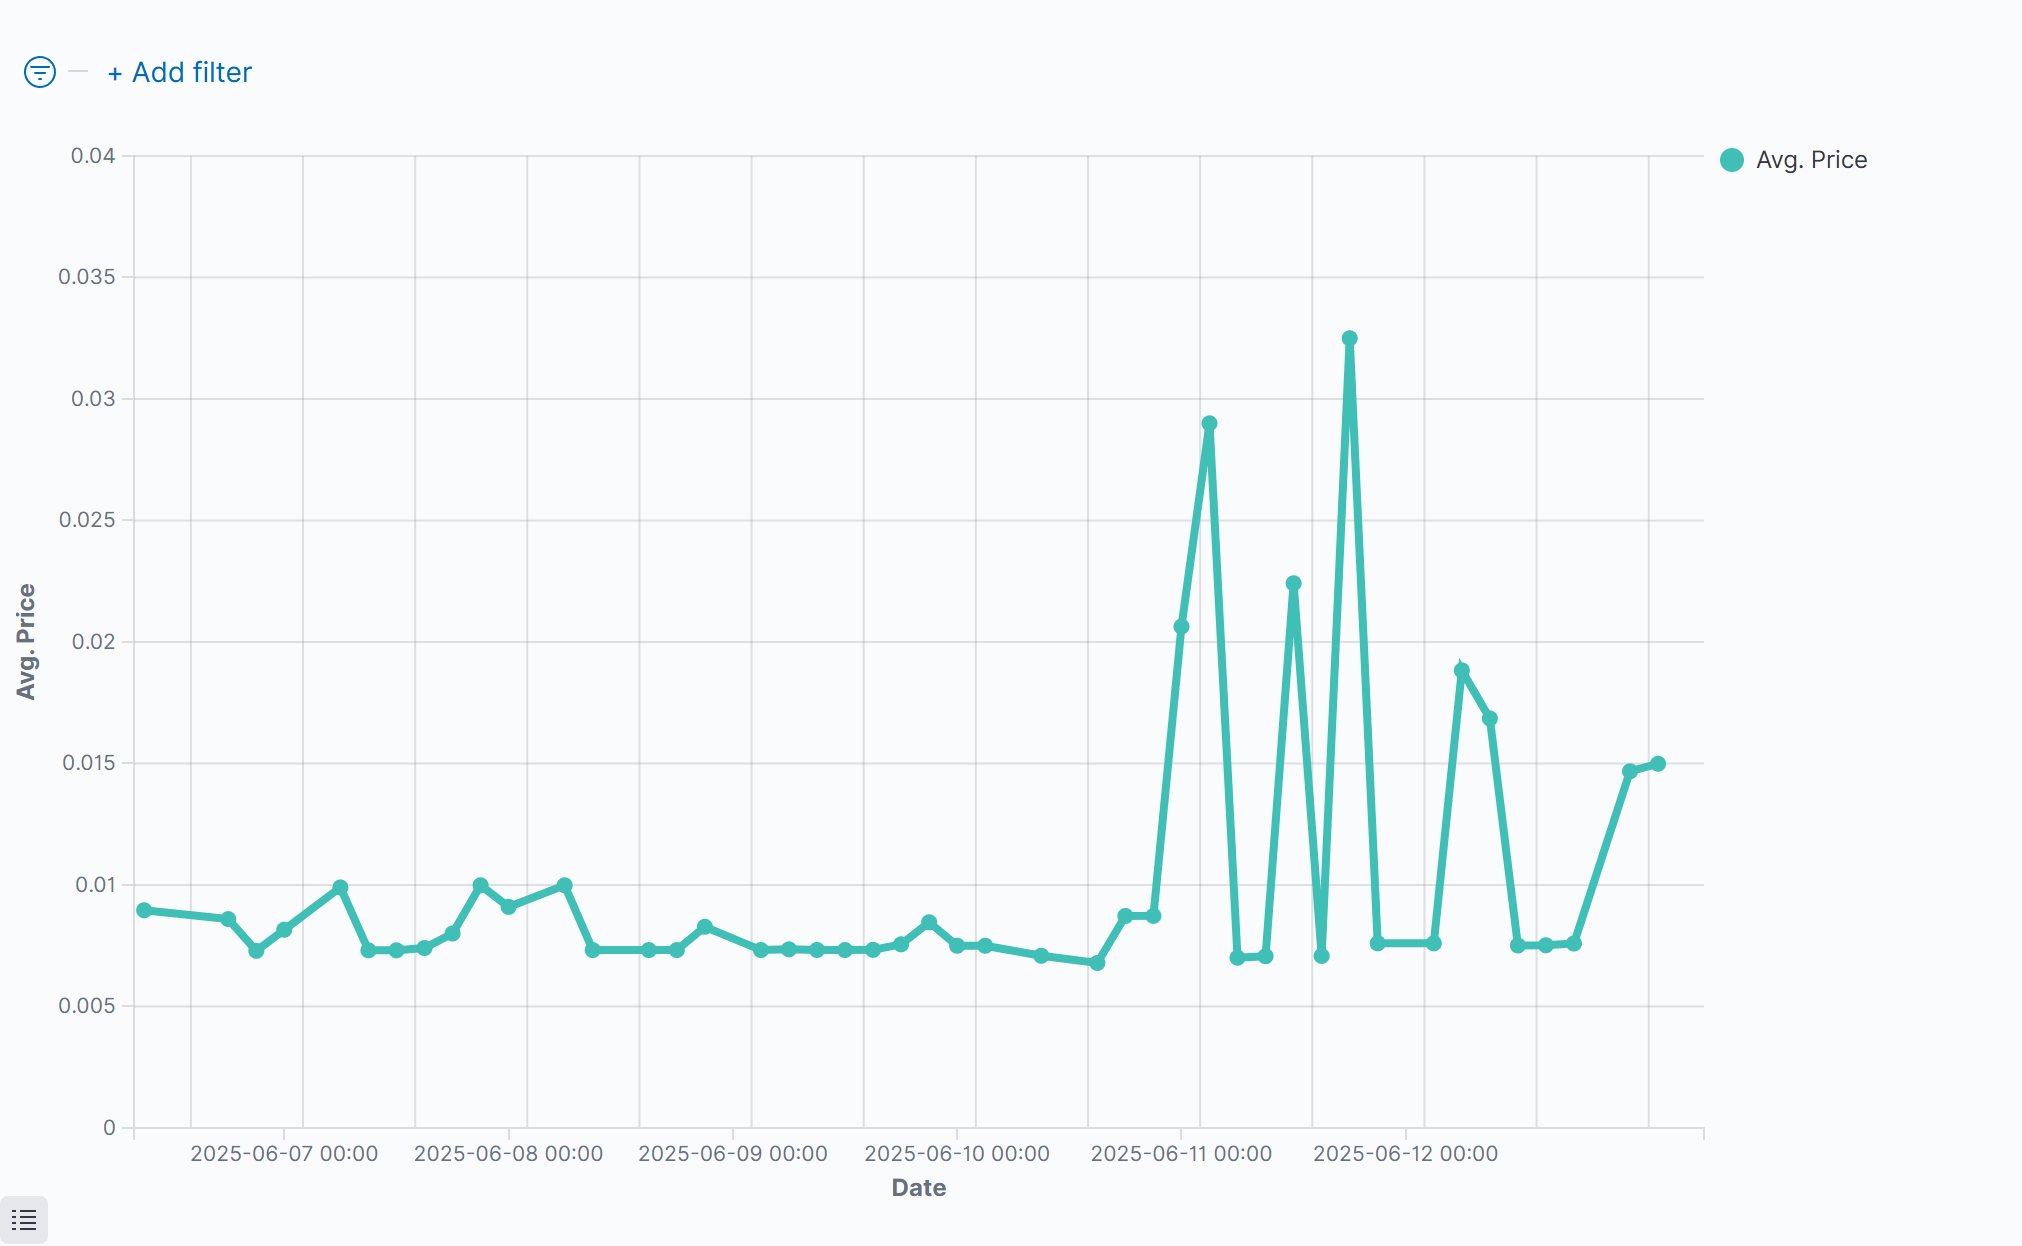Click the data point near 0.017 after 06-12 peak

[x=1490, y=719]
